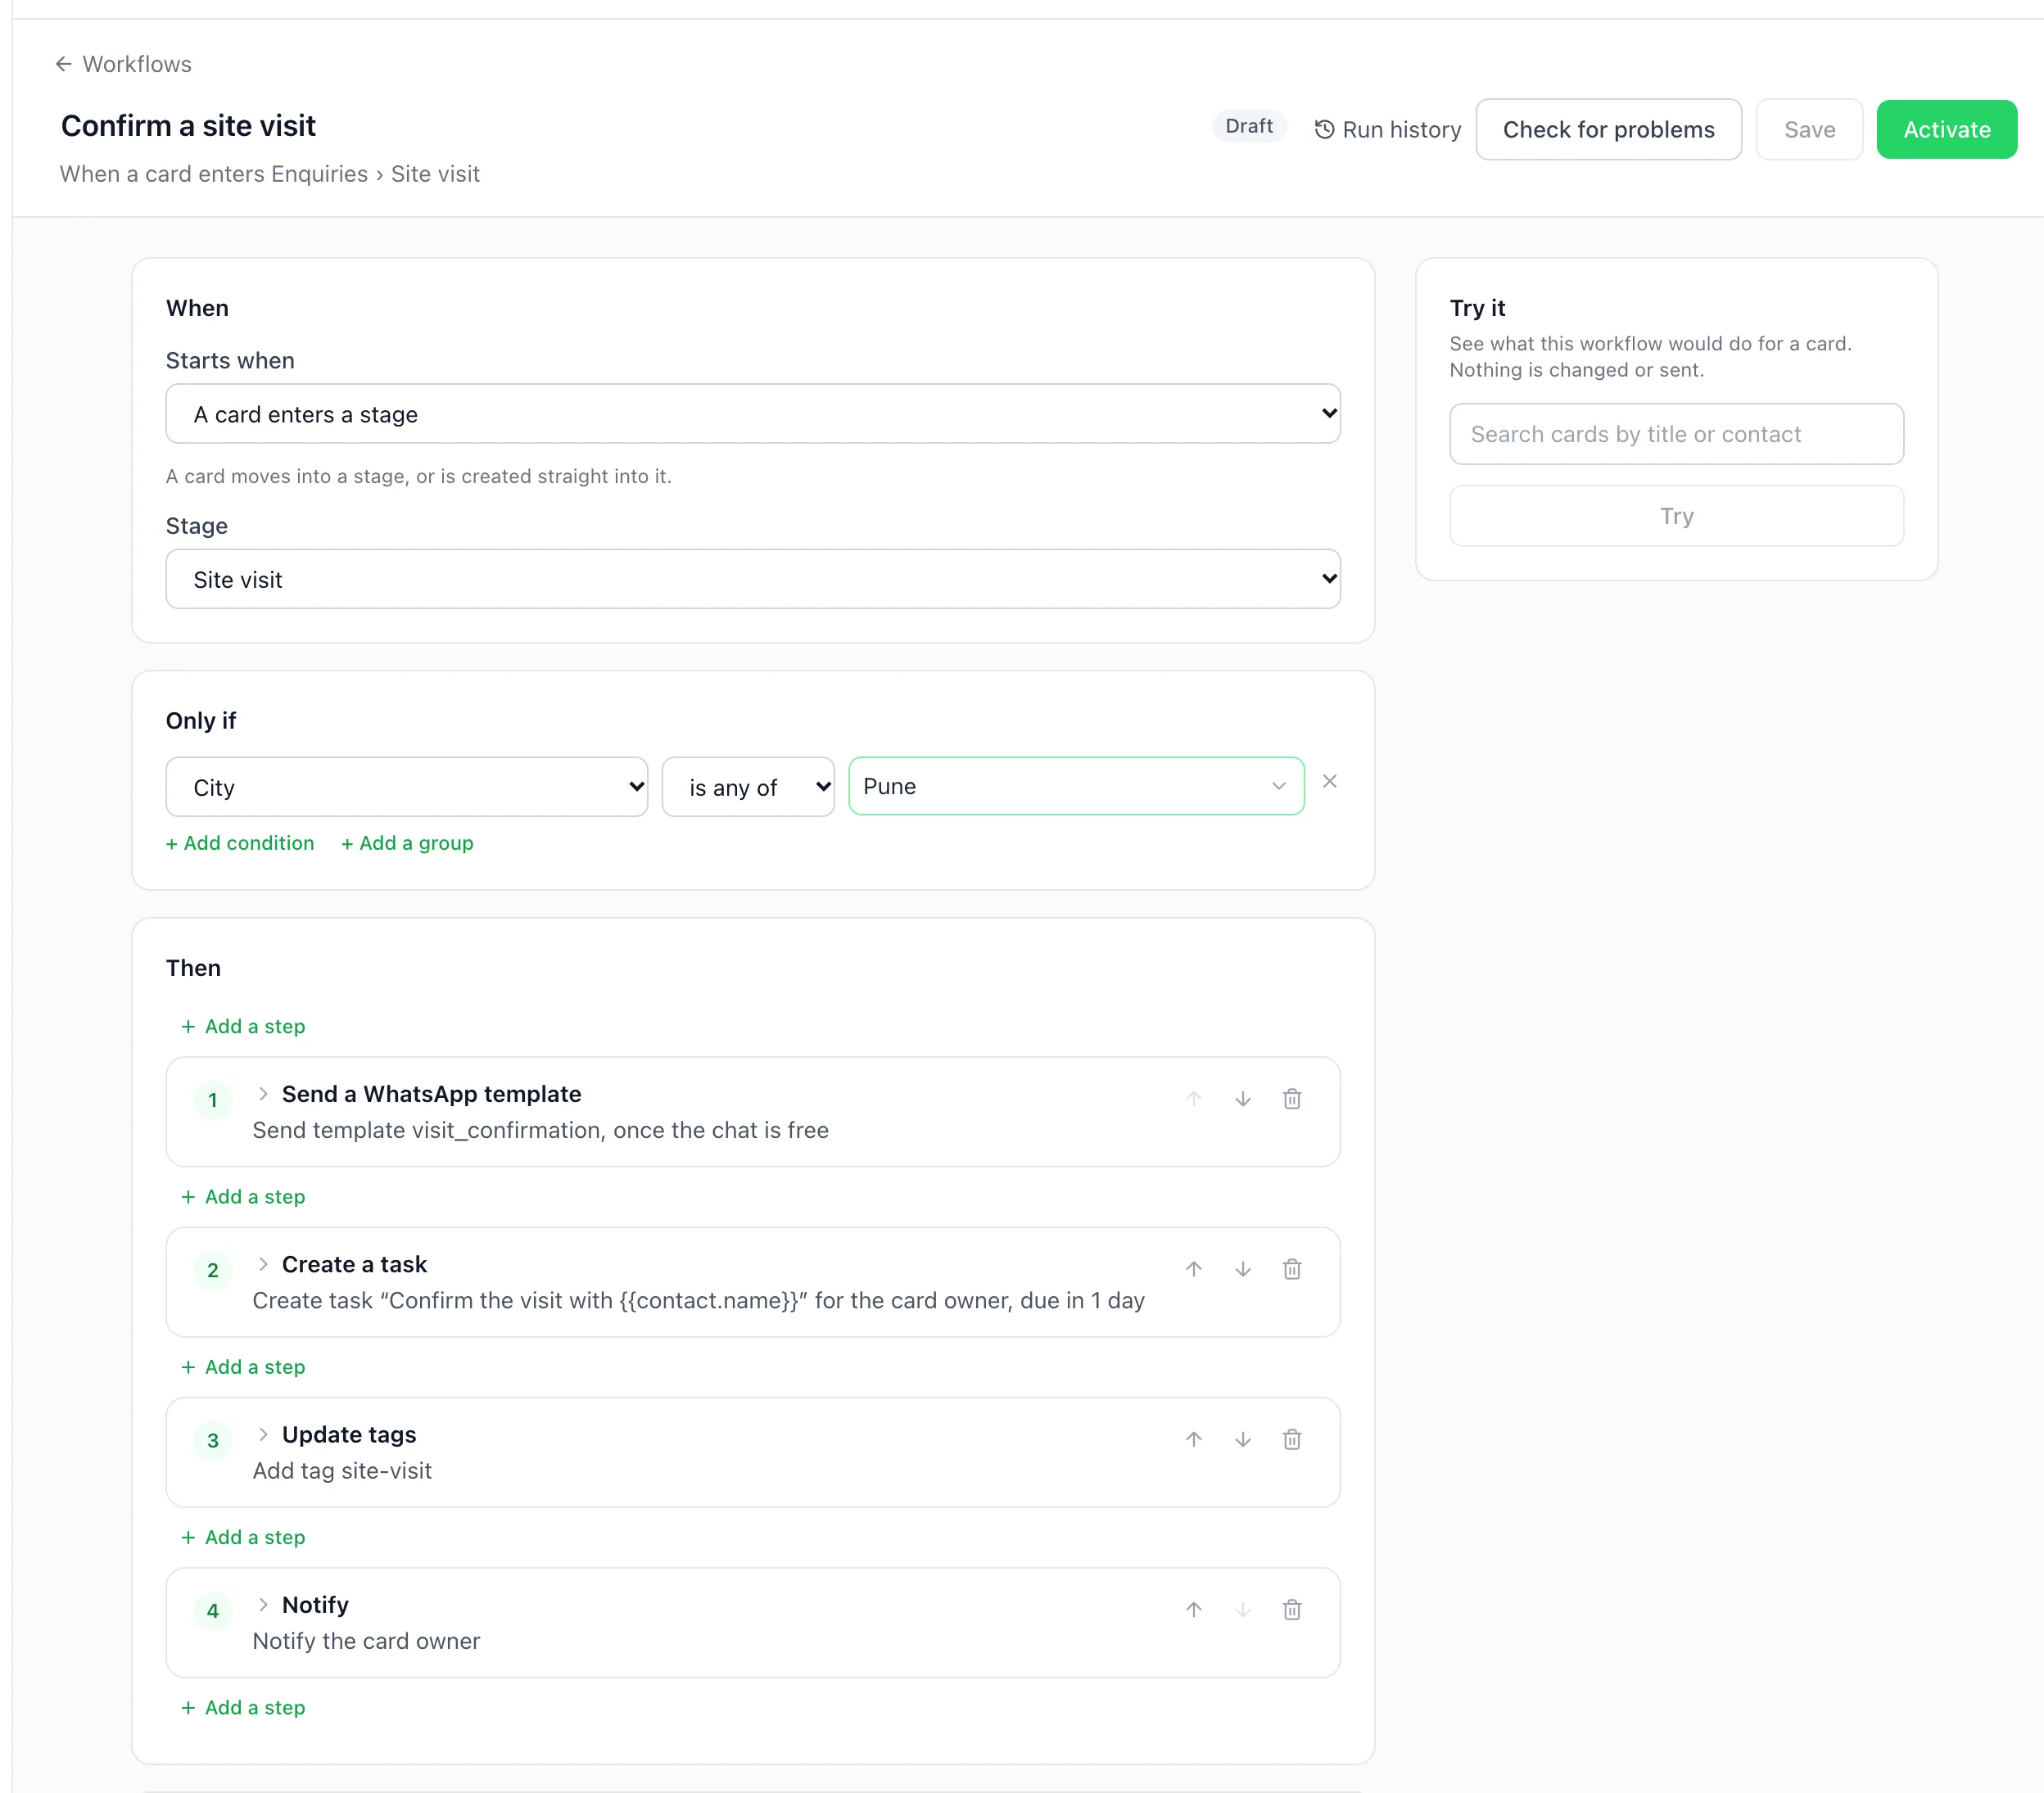Click the Confirm a site visit title
Image resolution: width=2044 pixels, height=1793 pixels.
(x=188, y=126)
